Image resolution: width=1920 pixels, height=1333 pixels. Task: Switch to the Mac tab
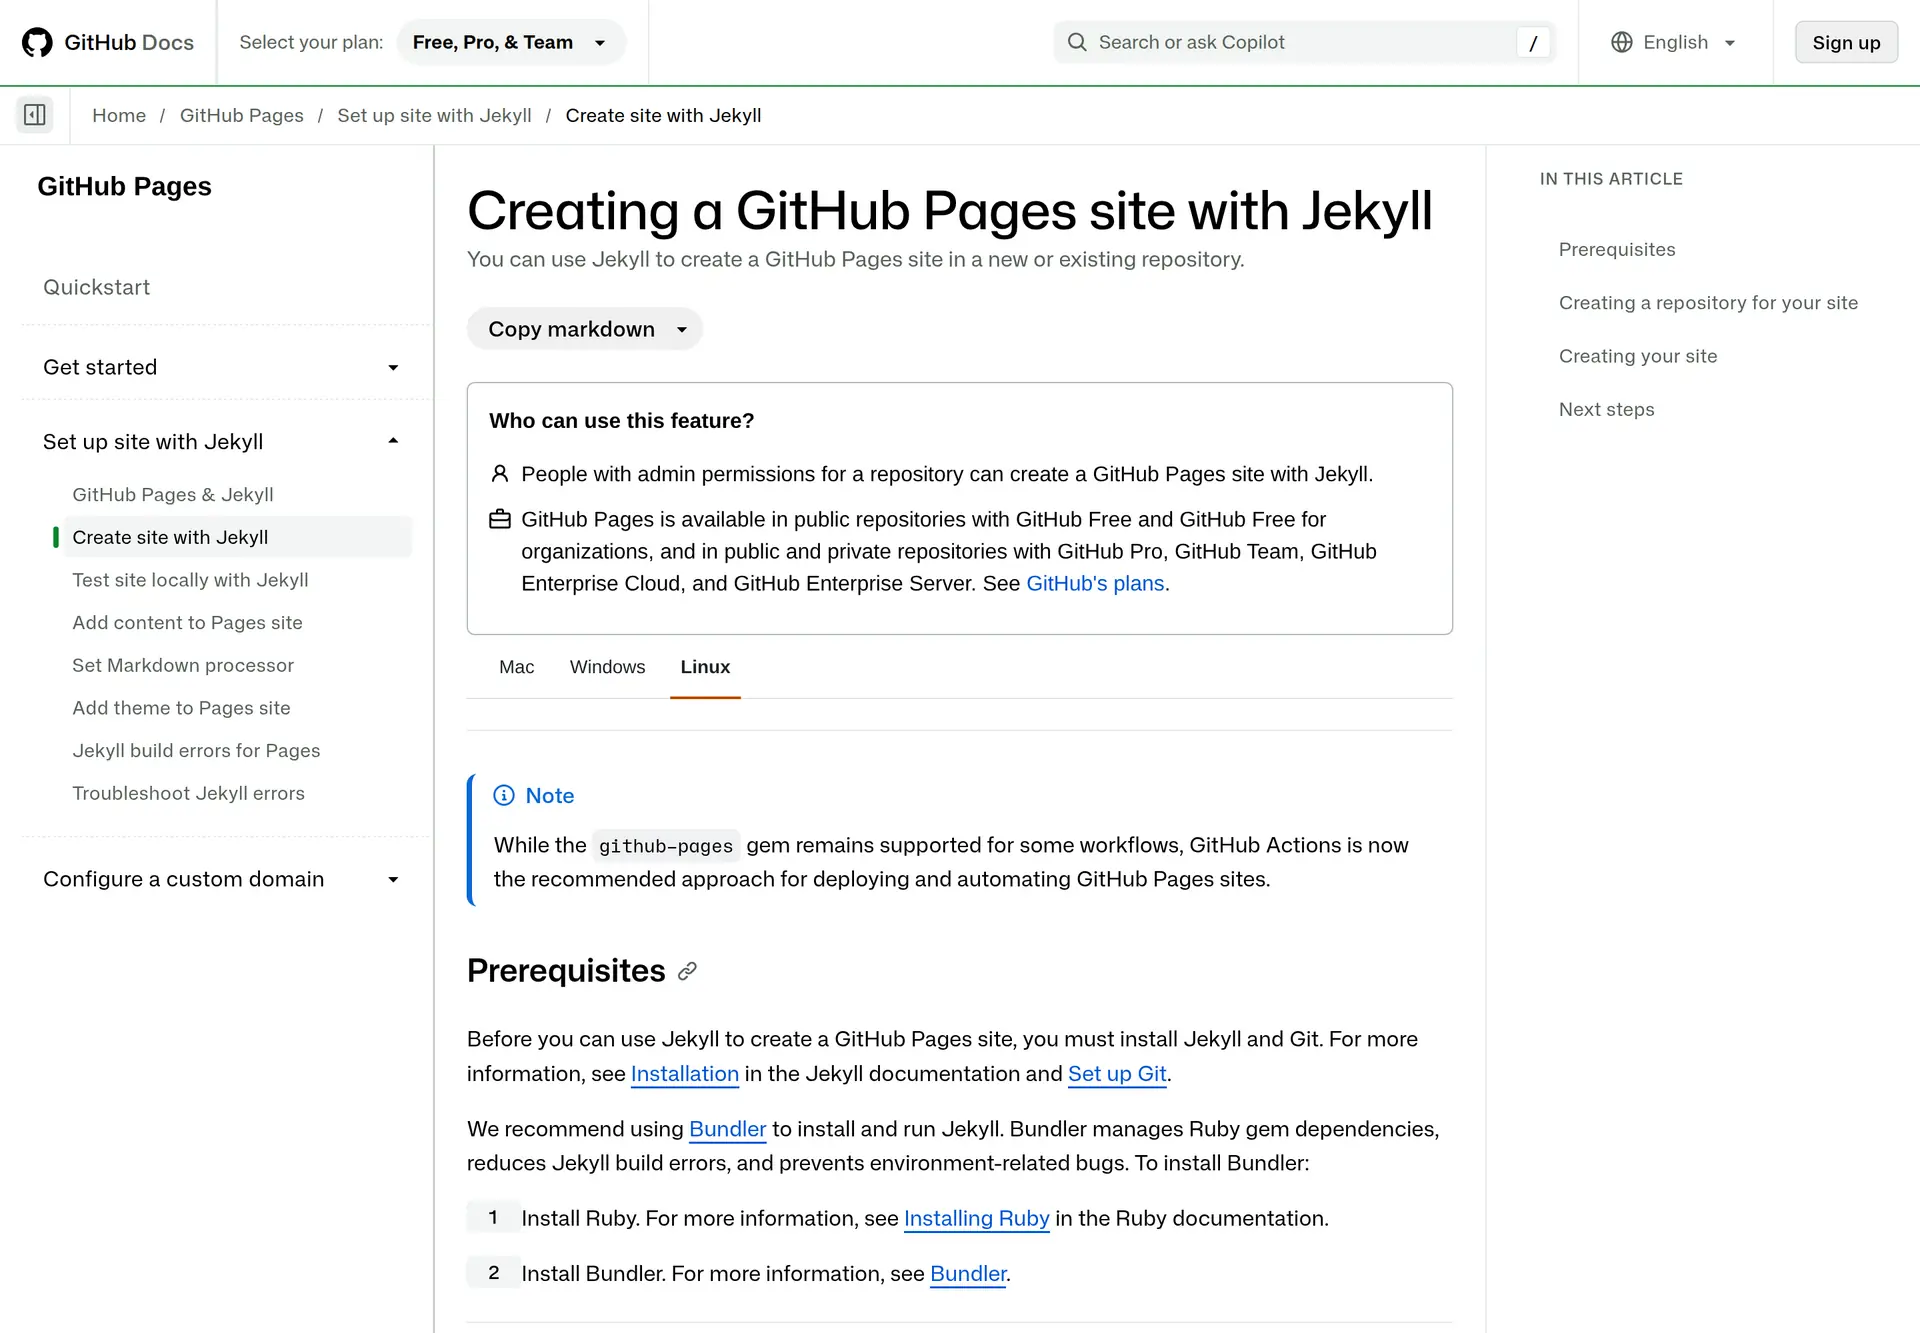[516, 667]
